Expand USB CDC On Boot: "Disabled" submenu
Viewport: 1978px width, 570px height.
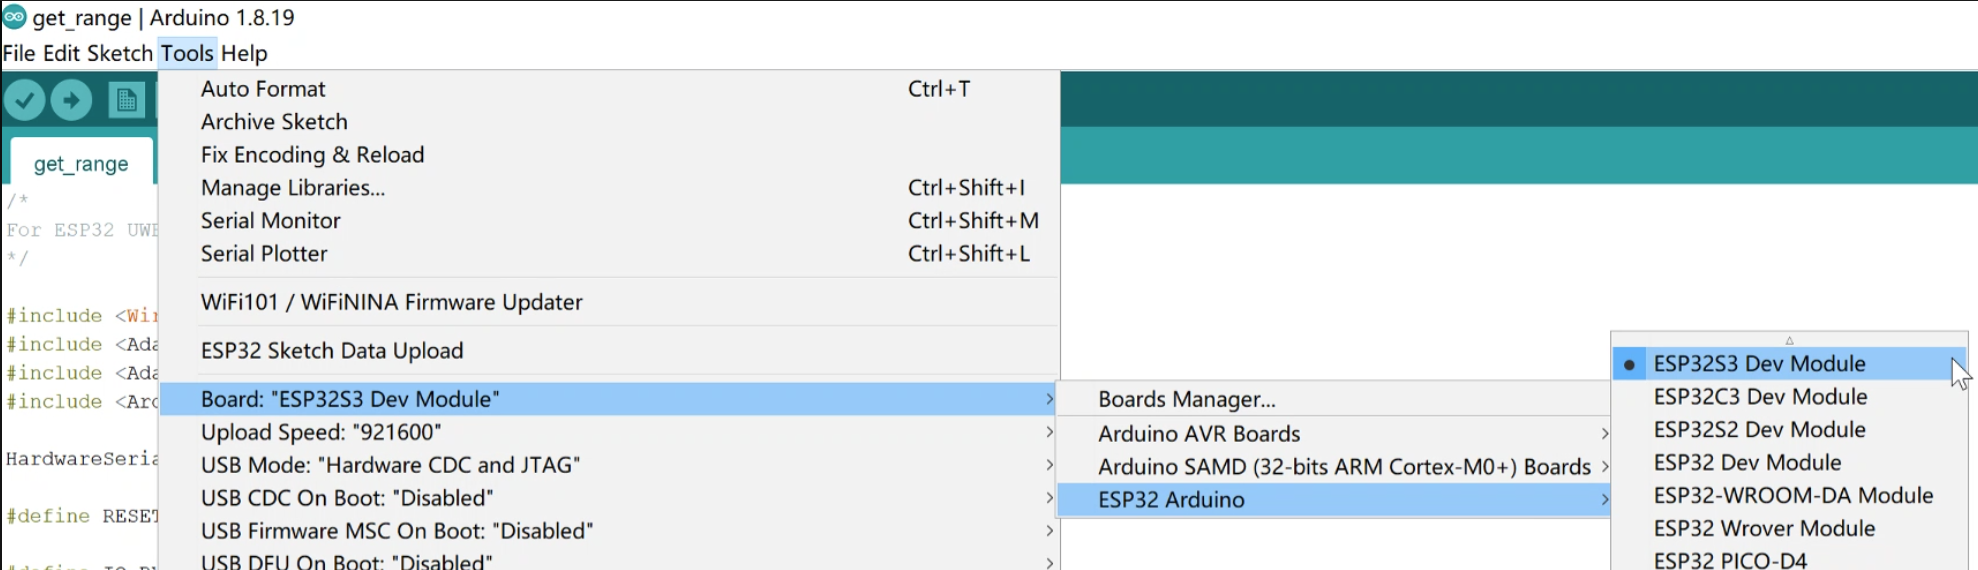pyautogui.click(x=609, y=498)
